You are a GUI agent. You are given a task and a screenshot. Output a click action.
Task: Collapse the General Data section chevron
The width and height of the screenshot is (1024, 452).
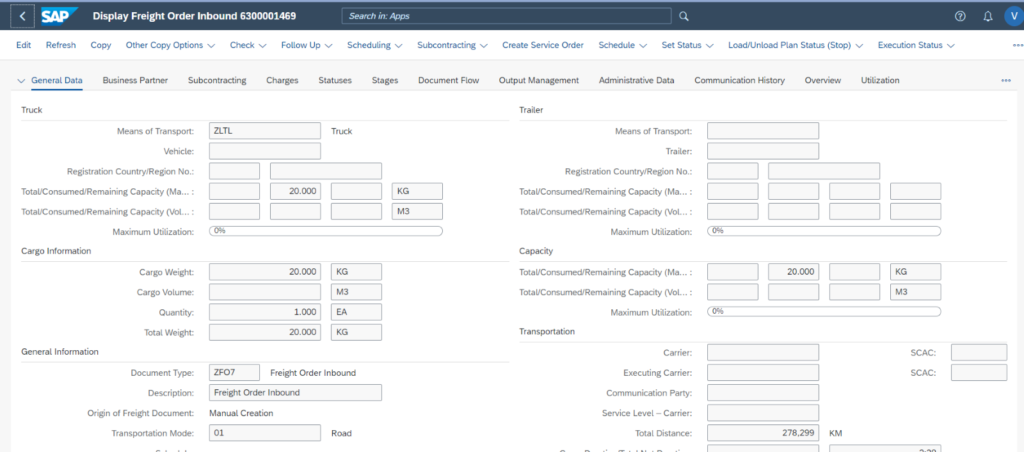[x=22, y=80]
